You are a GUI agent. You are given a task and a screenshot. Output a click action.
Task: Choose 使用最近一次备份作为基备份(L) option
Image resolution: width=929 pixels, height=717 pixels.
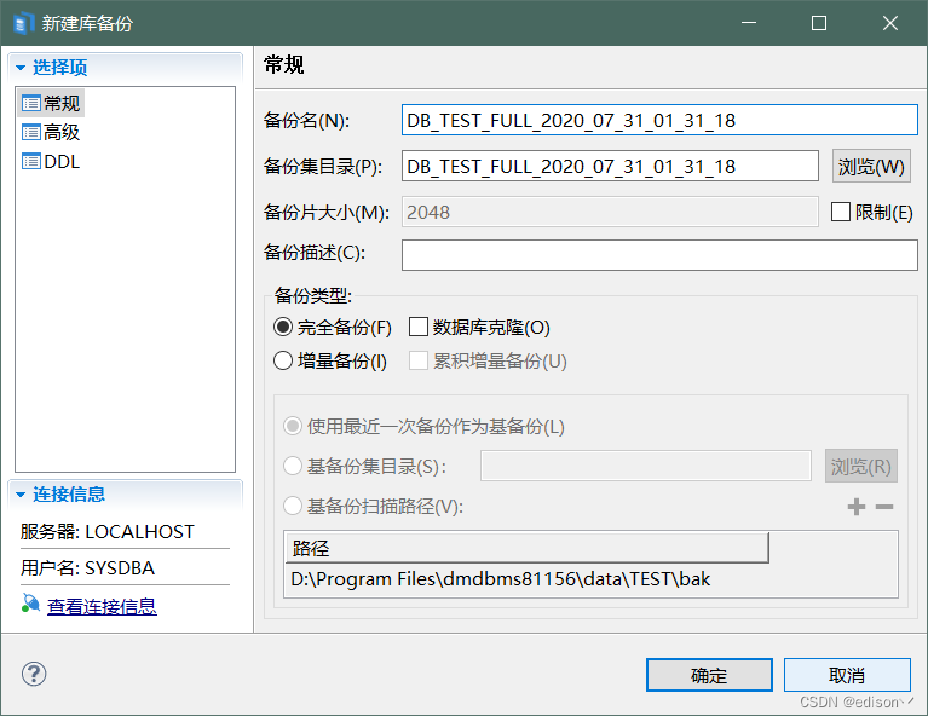pyautogui.click(x=293, y=426)
